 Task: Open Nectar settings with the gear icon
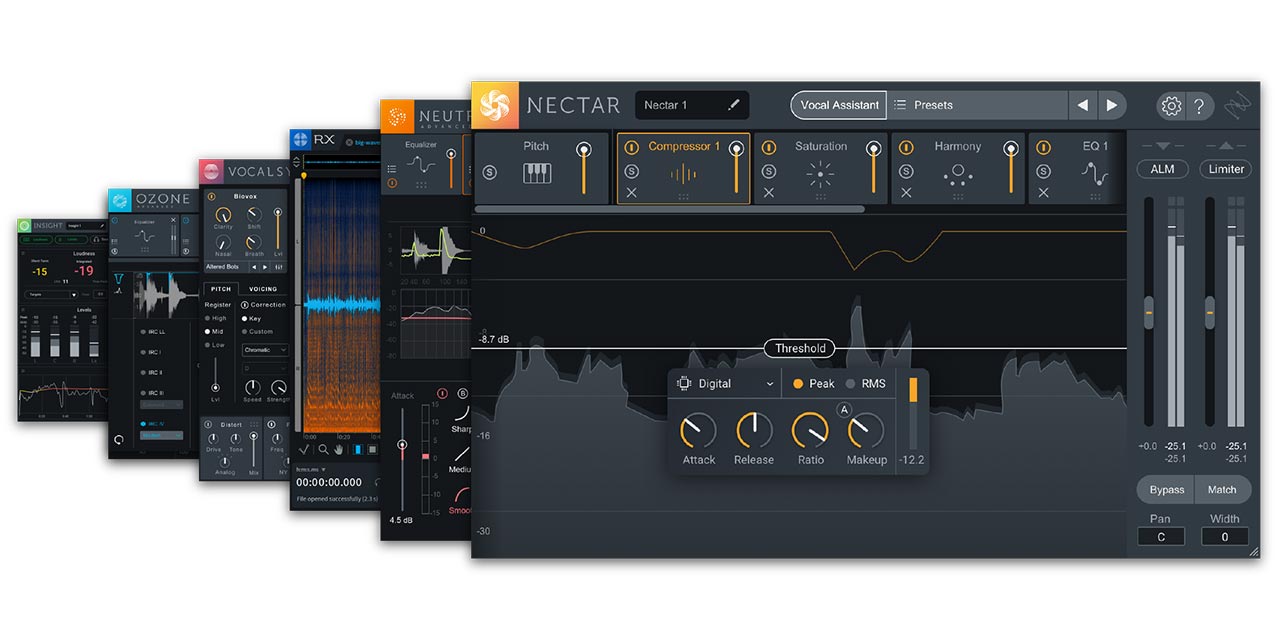pyautogui.click(x=1172, y=106)
